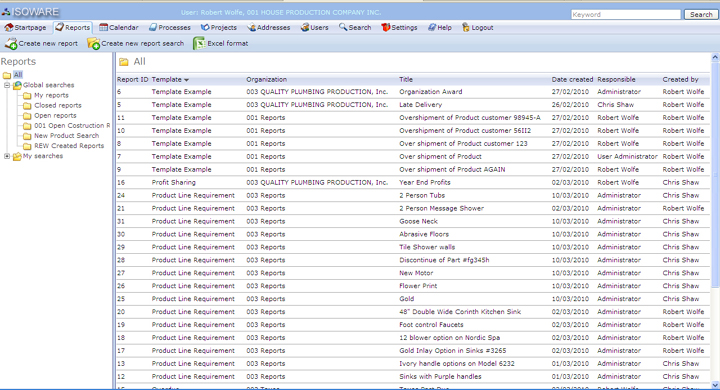Sort by Title column header
720x390 pixels.
406,79
